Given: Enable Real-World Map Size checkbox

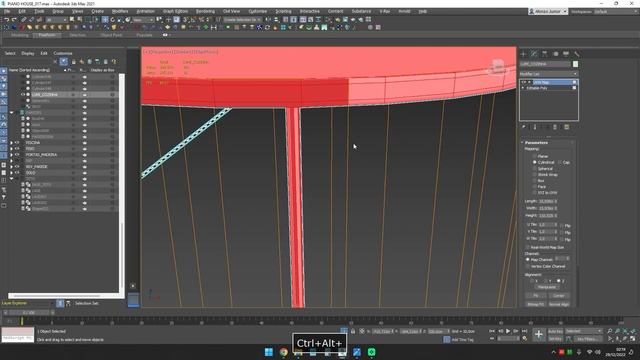Looking at the screenshot, I should tap(528, 247).
